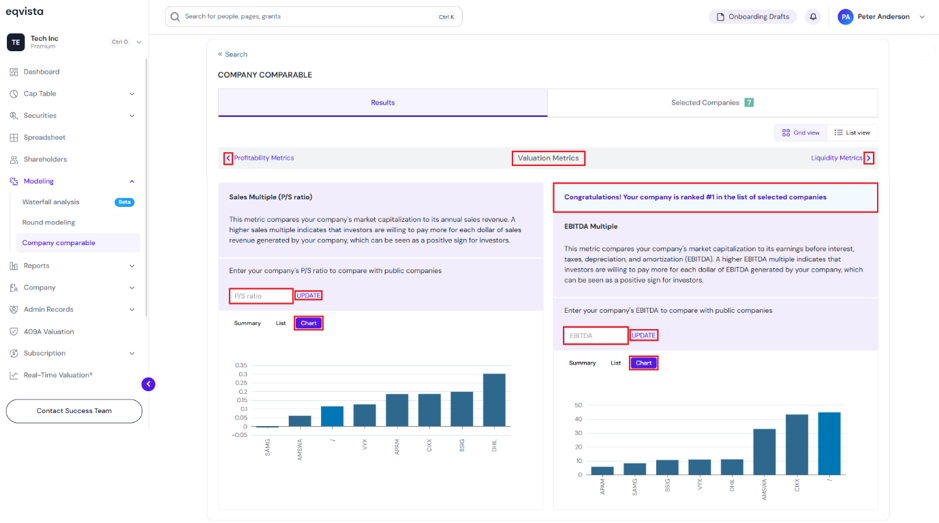Select the Selected Companies tab
Image resolution: width=939 pixels, height=523 pixels.
(x=712, y=102)
